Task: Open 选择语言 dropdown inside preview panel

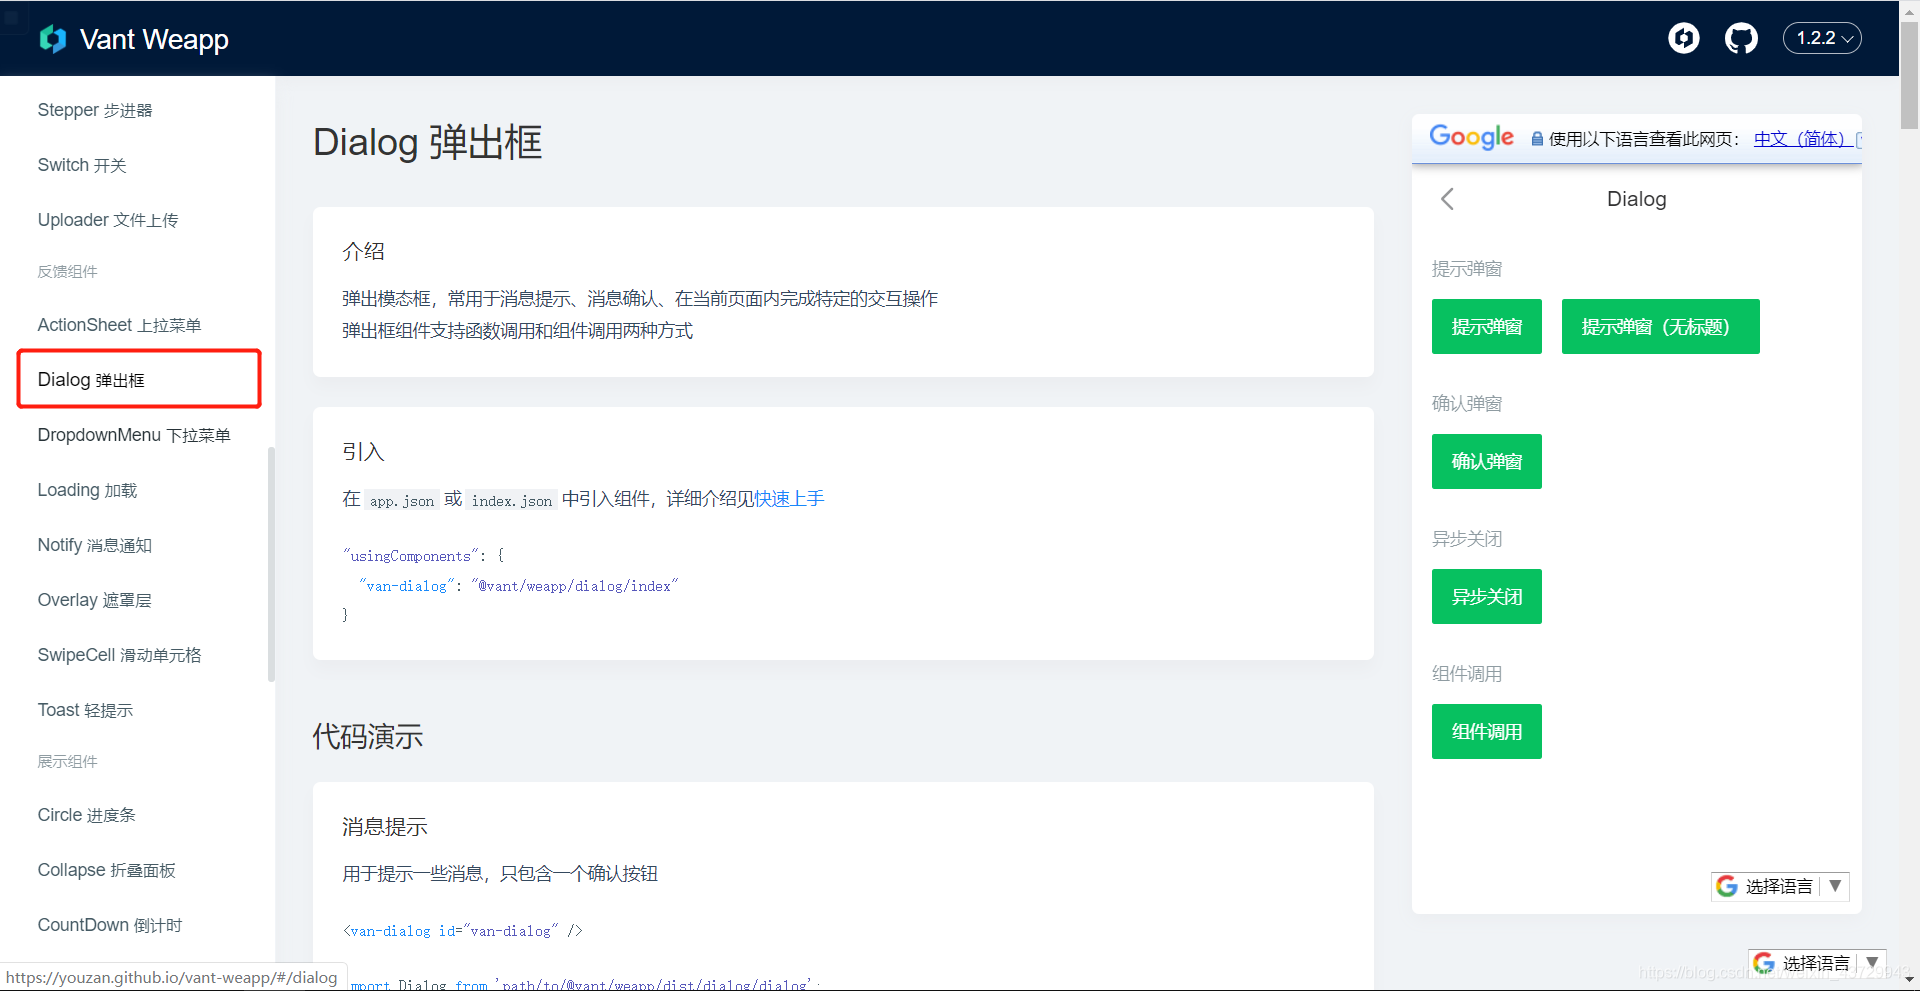Action: point(1780,886)
